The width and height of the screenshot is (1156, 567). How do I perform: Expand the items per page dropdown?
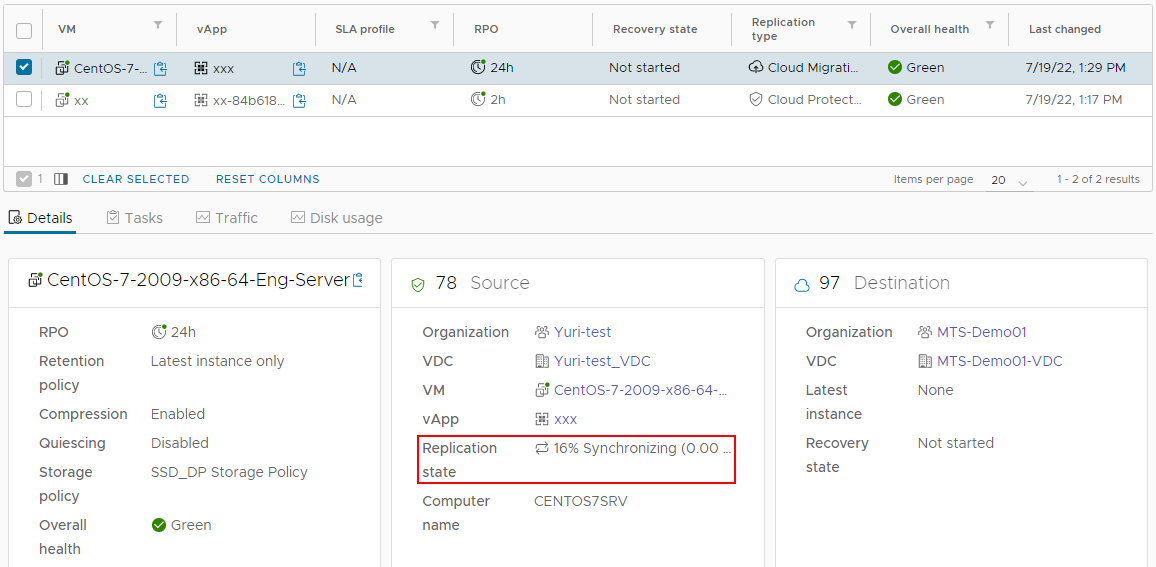[1009, 181]
